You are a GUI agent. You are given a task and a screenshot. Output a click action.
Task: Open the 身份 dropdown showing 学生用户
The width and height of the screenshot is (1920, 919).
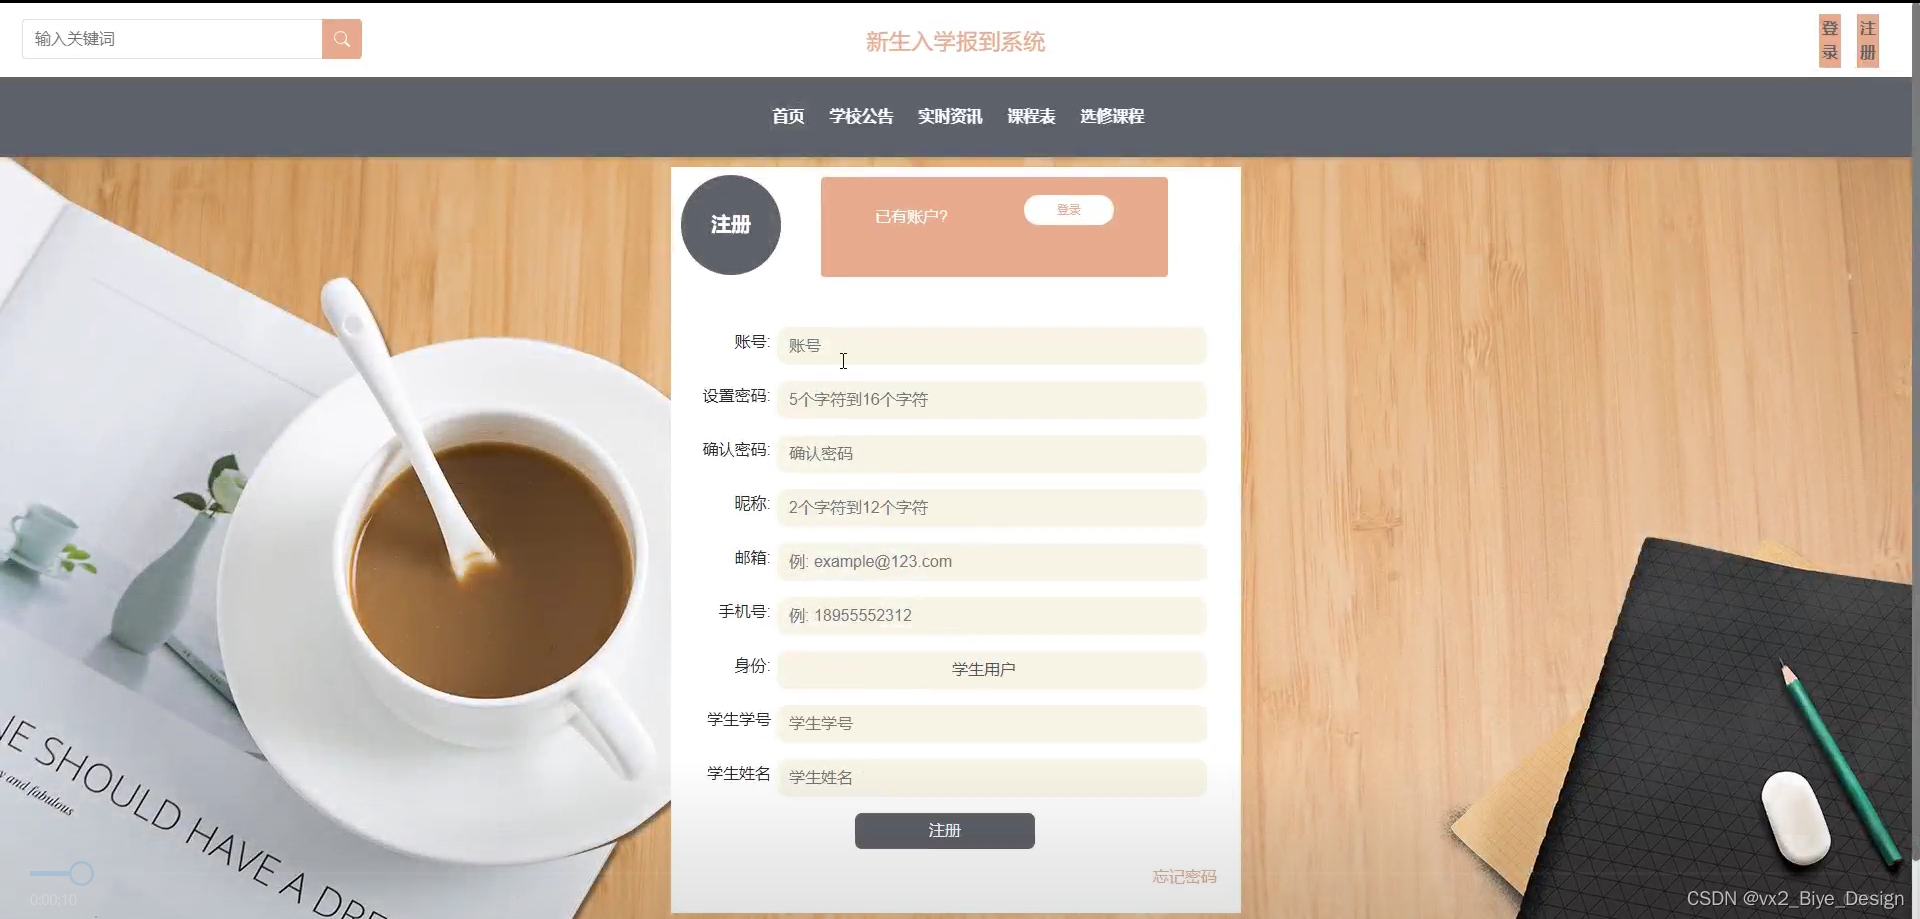coord(992,670)
